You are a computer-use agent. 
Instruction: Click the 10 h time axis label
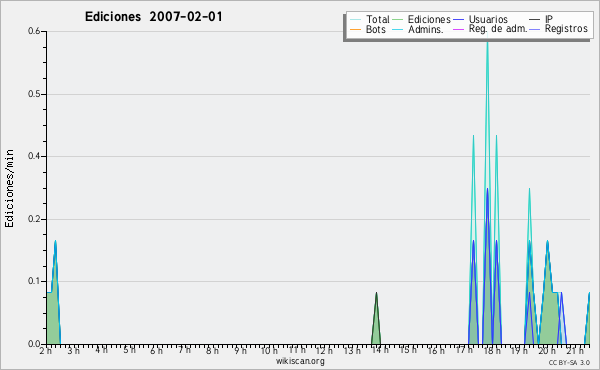pyautogui.click(x=269, y=350)
